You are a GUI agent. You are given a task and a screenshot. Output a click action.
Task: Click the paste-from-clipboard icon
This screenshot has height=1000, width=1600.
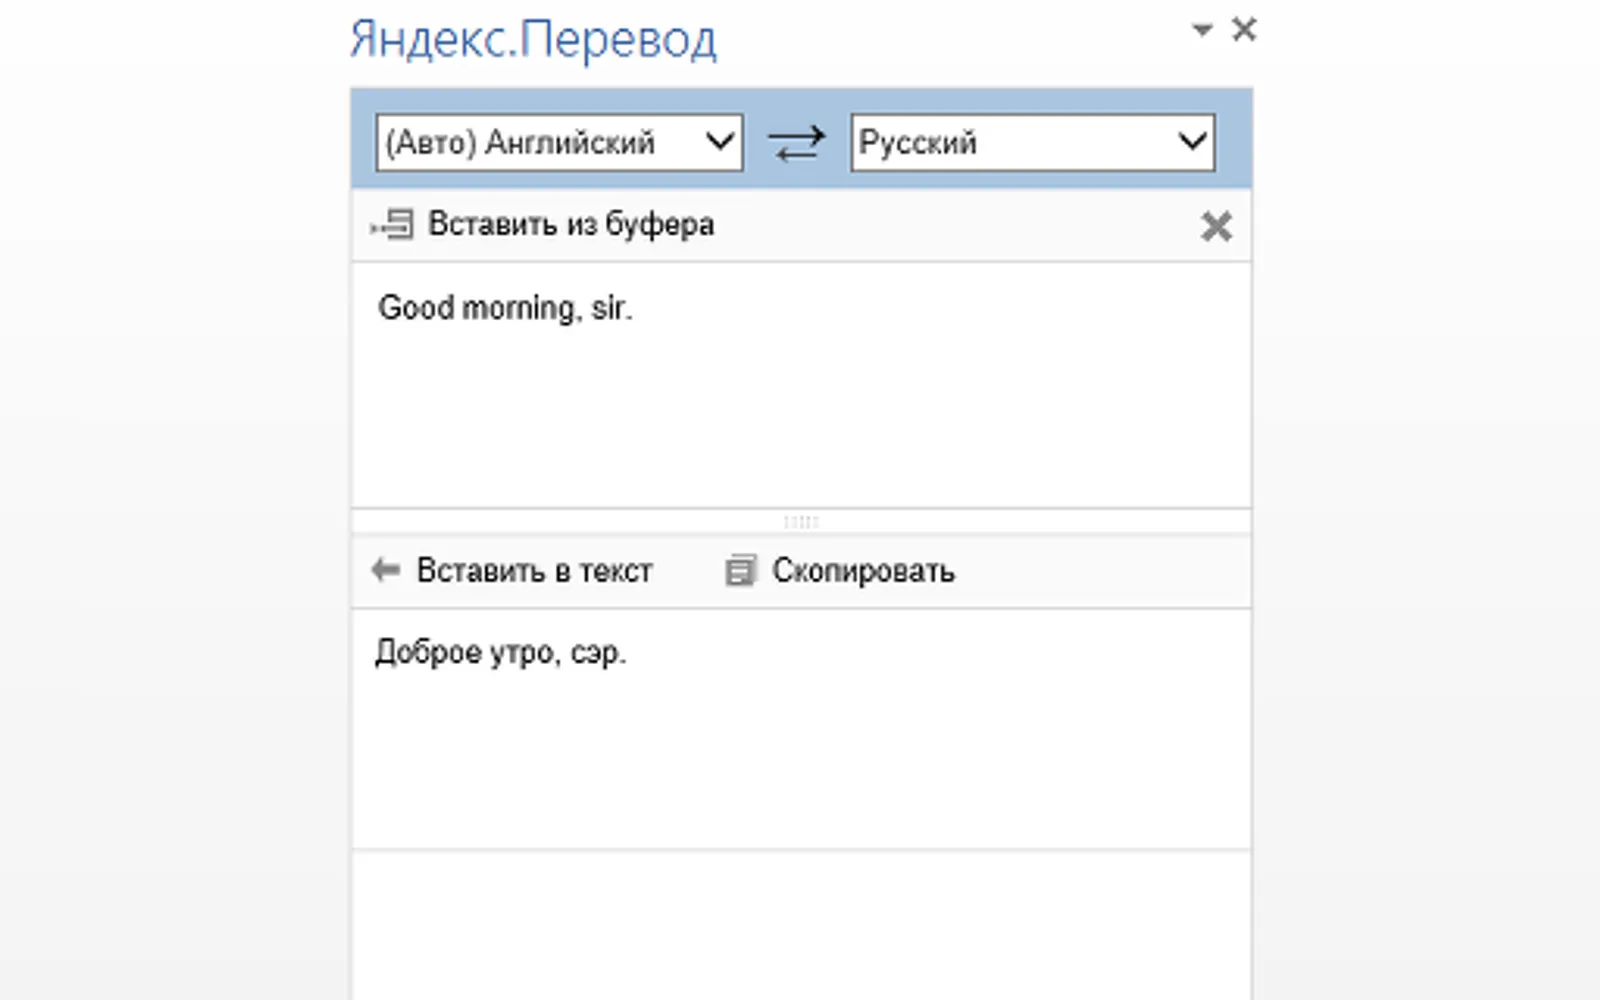392,225
